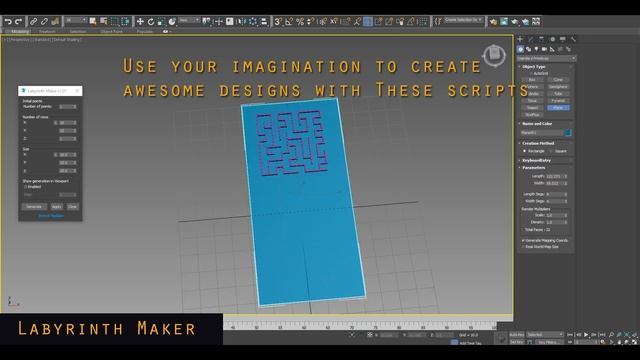
Task: Open the Render Setup teapot icon
Action: [x=493, y=21]
